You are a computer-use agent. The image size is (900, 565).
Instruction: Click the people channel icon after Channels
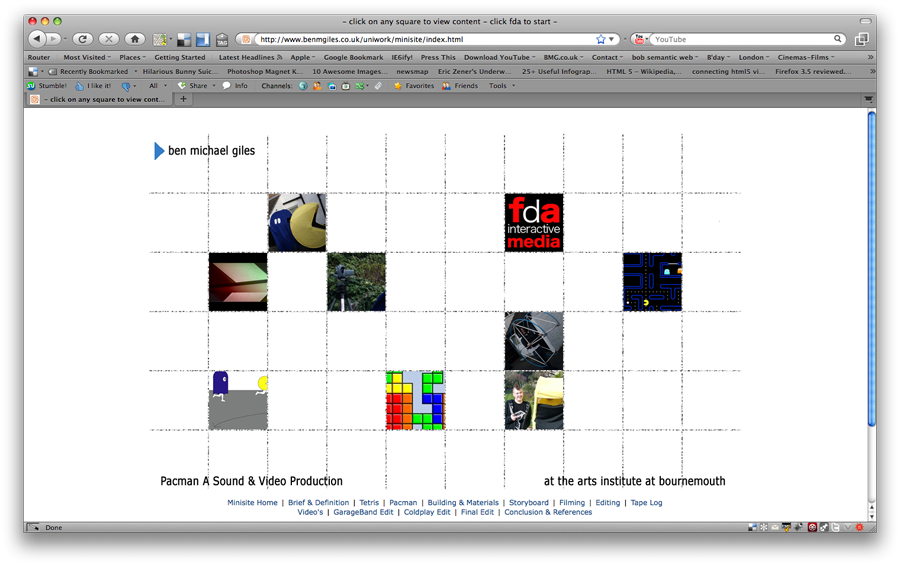[317, 86]
